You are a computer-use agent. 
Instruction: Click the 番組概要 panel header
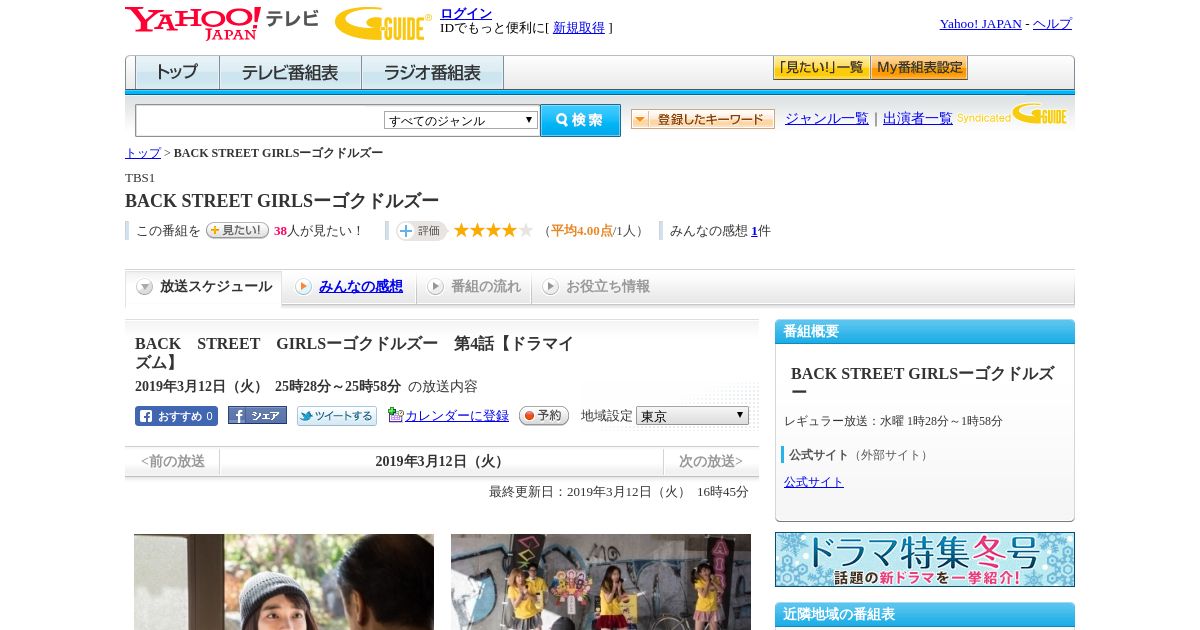[x=925, y=332]
